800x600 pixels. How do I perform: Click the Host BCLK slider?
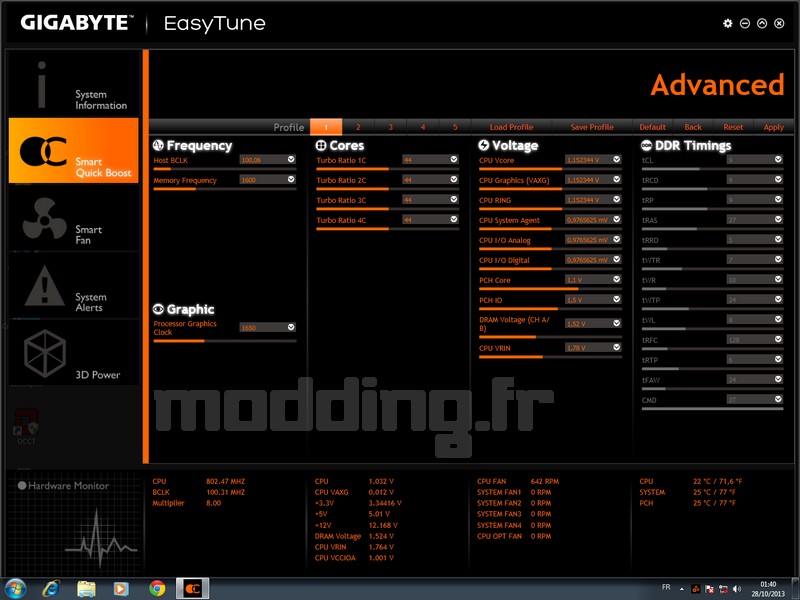(224, 169)
